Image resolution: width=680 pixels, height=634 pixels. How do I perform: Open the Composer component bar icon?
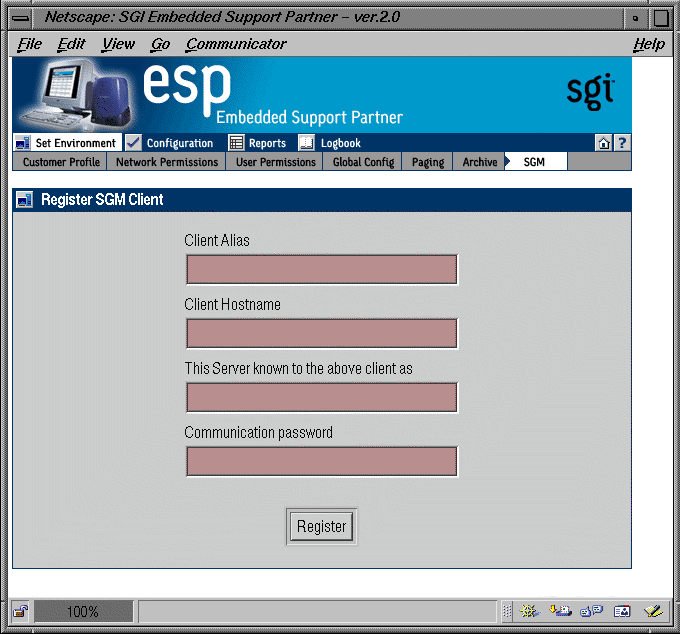pyautogui.click(x=653, y=611)
